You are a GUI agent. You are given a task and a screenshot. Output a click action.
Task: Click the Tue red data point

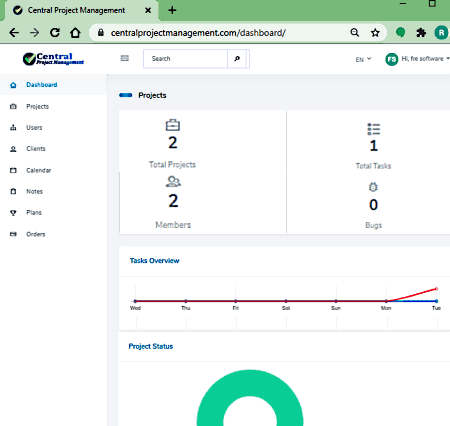point(436,289)
